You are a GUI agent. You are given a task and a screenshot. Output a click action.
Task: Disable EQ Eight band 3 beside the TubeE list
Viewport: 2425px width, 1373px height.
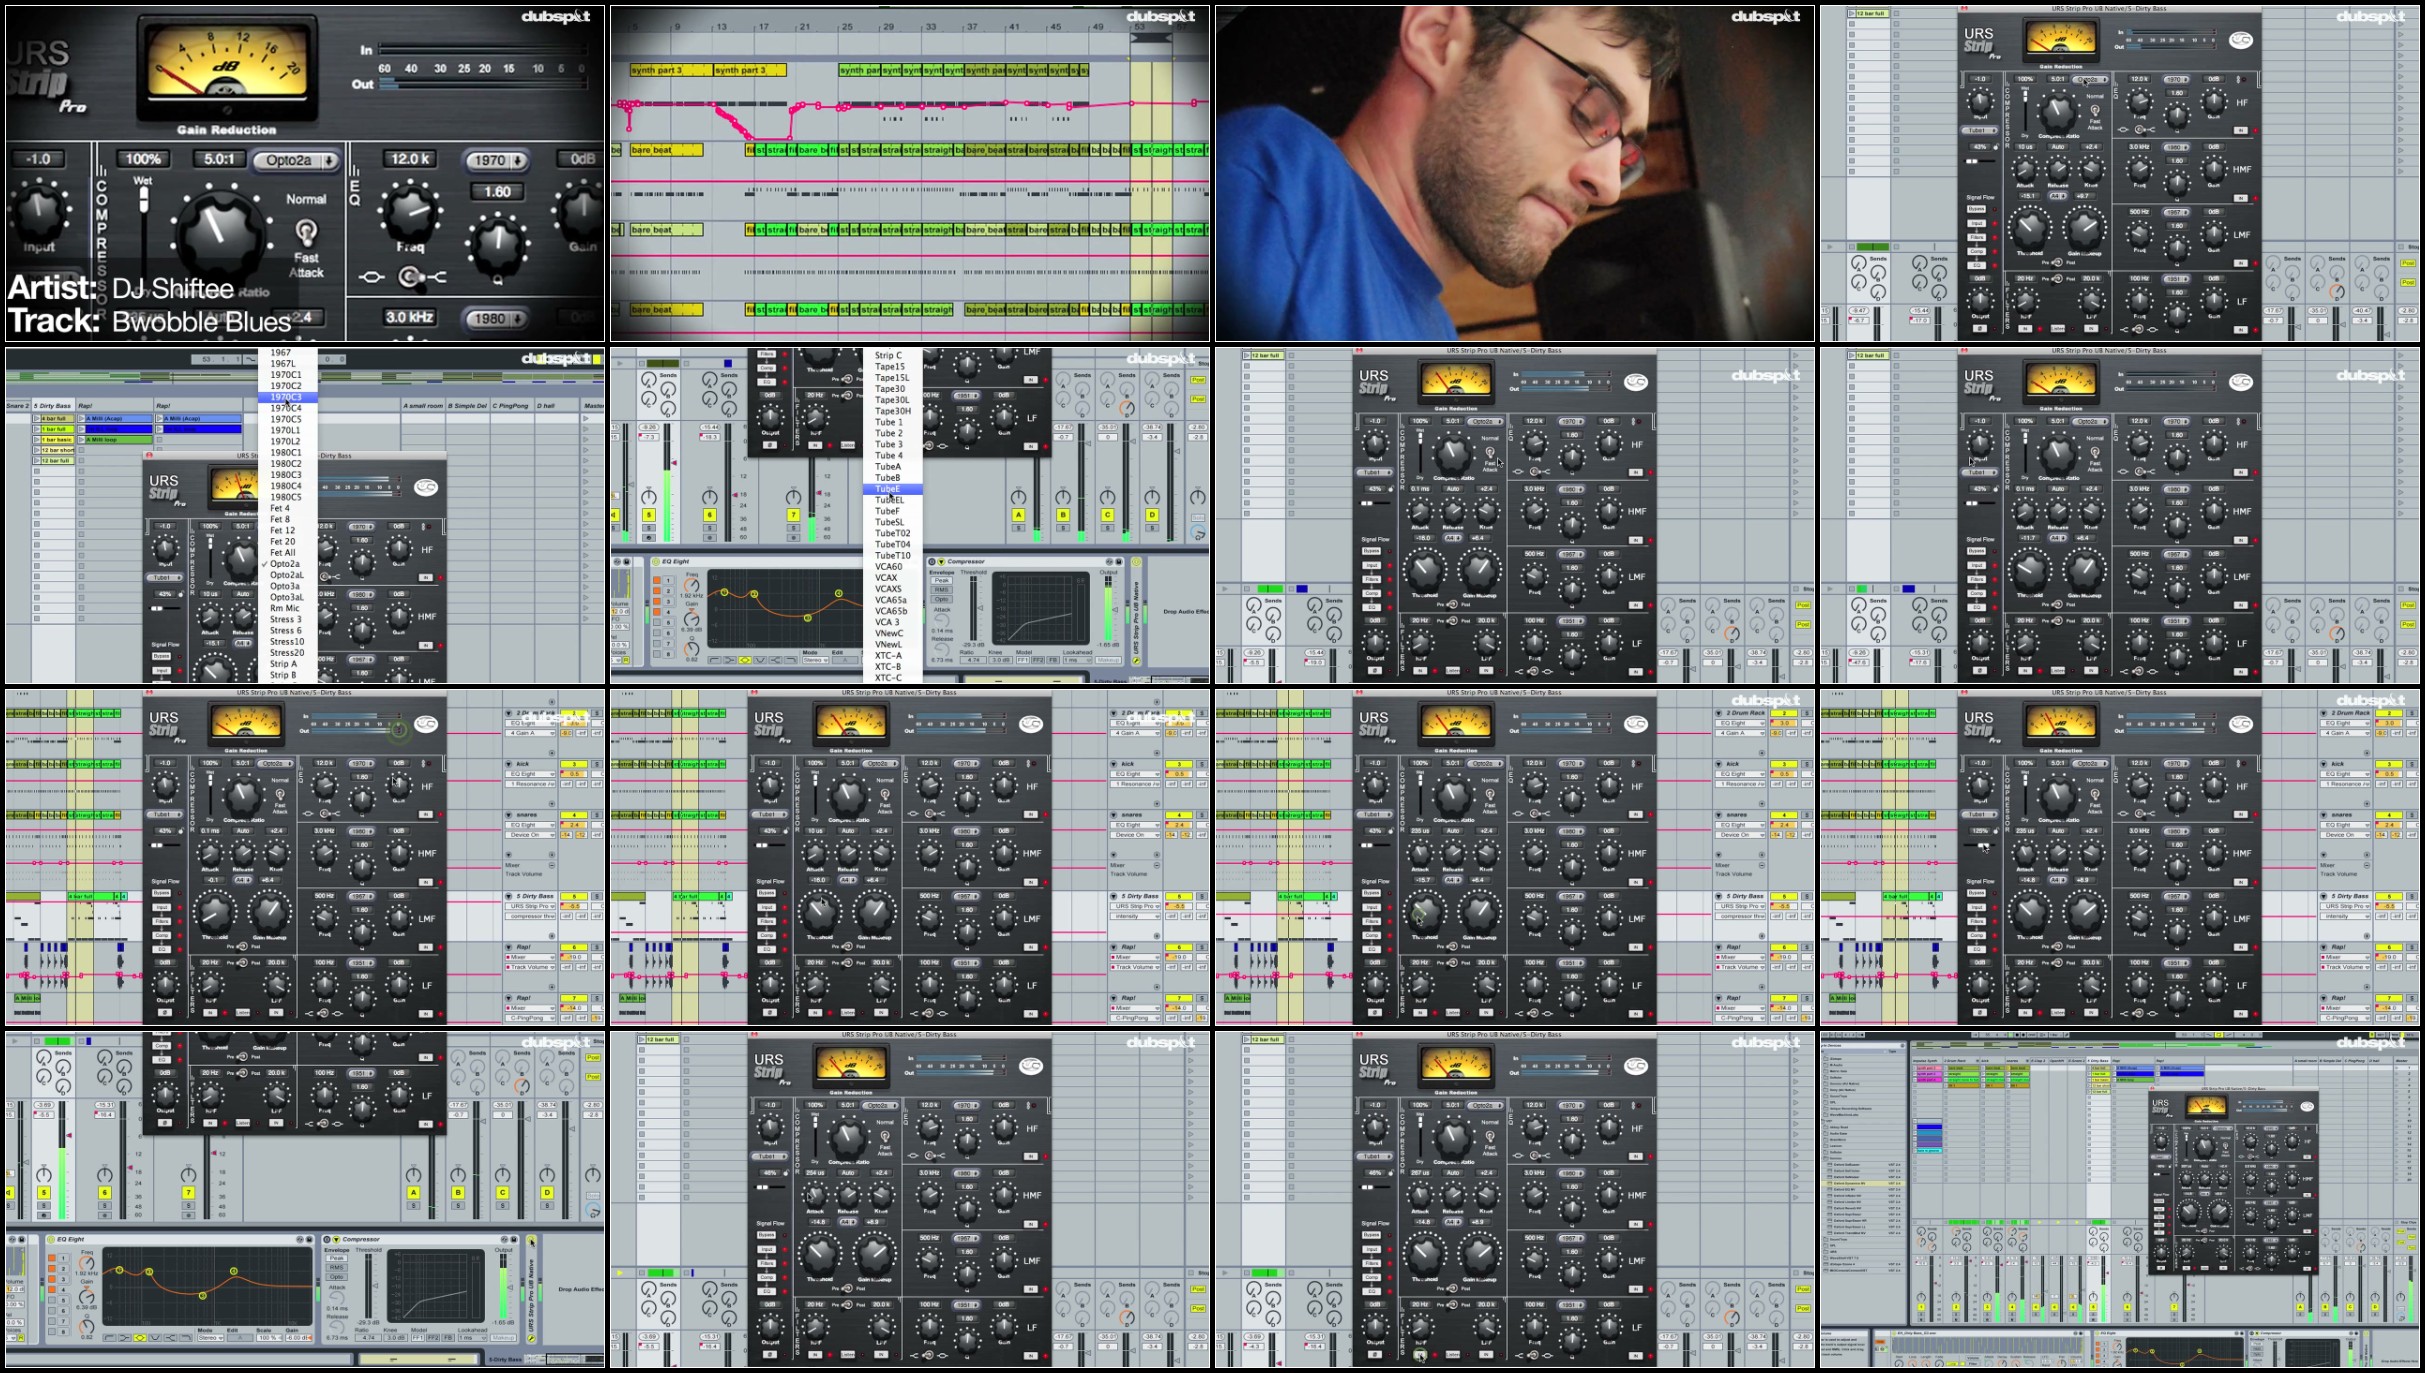pos(656,601)
